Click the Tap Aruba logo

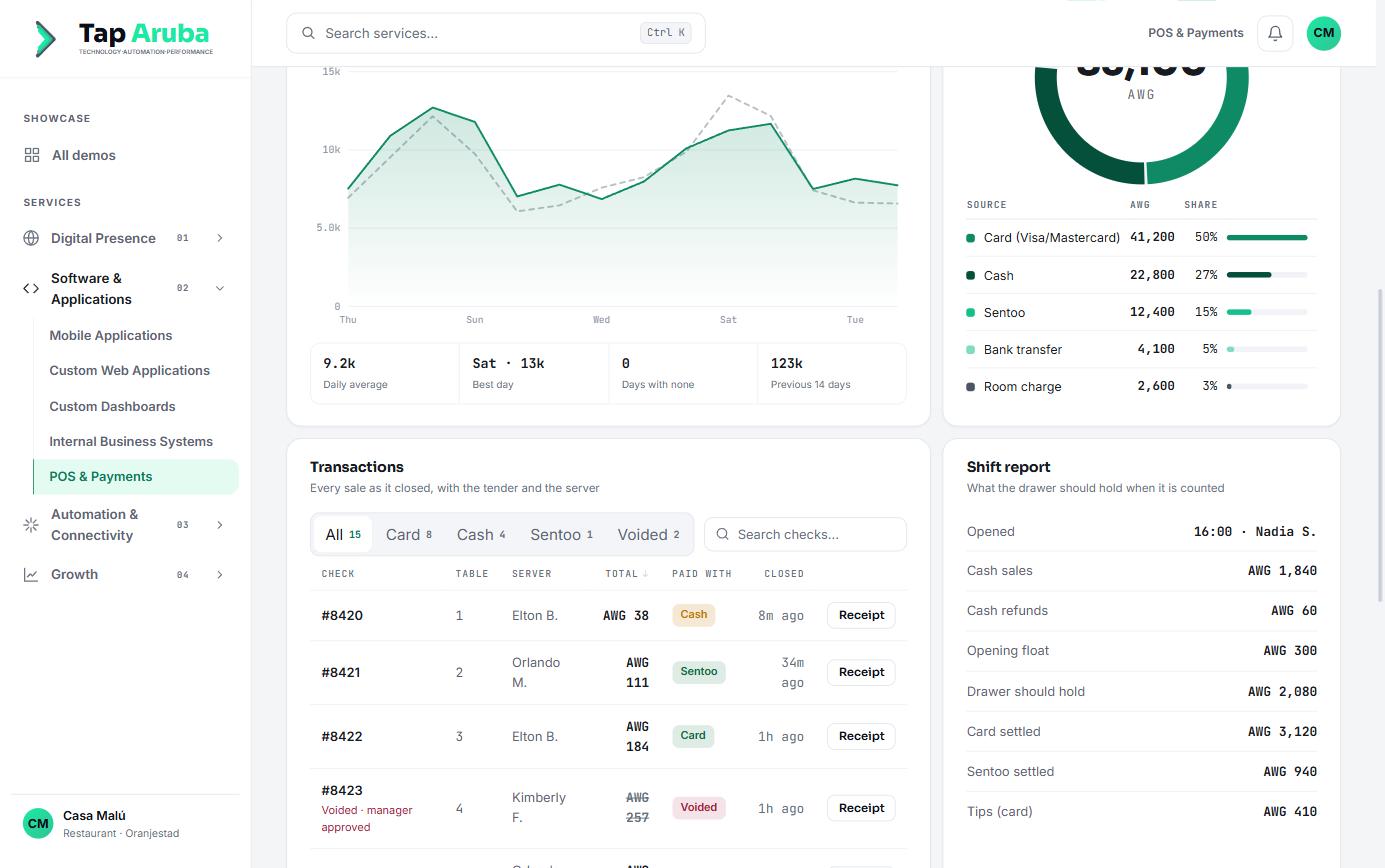(x=124, y=38)
